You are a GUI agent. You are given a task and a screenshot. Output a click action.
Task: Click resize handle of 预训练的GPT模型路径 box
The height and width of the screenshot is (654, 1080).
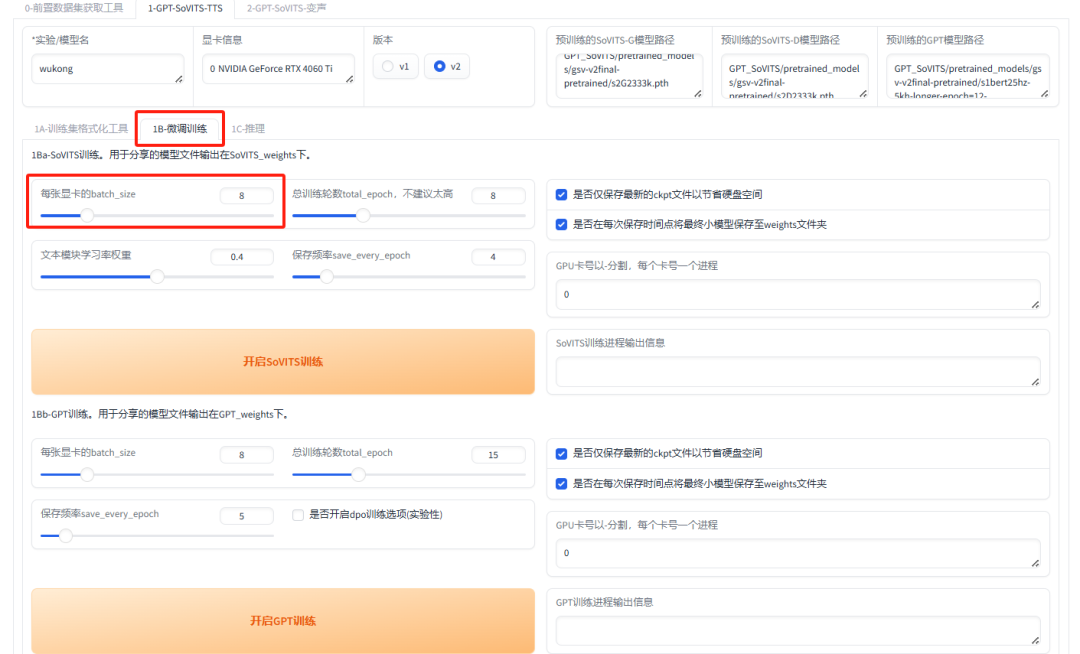(1045, 93)
